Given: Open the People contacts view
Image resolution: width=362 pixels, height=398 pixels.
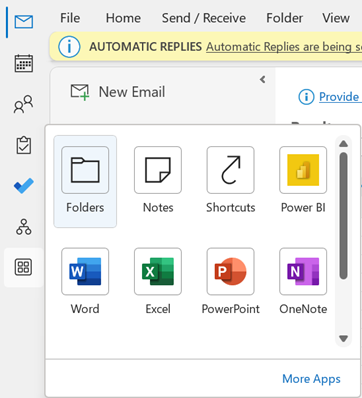Looking at the screenshot, I should [x=24, y=104].
